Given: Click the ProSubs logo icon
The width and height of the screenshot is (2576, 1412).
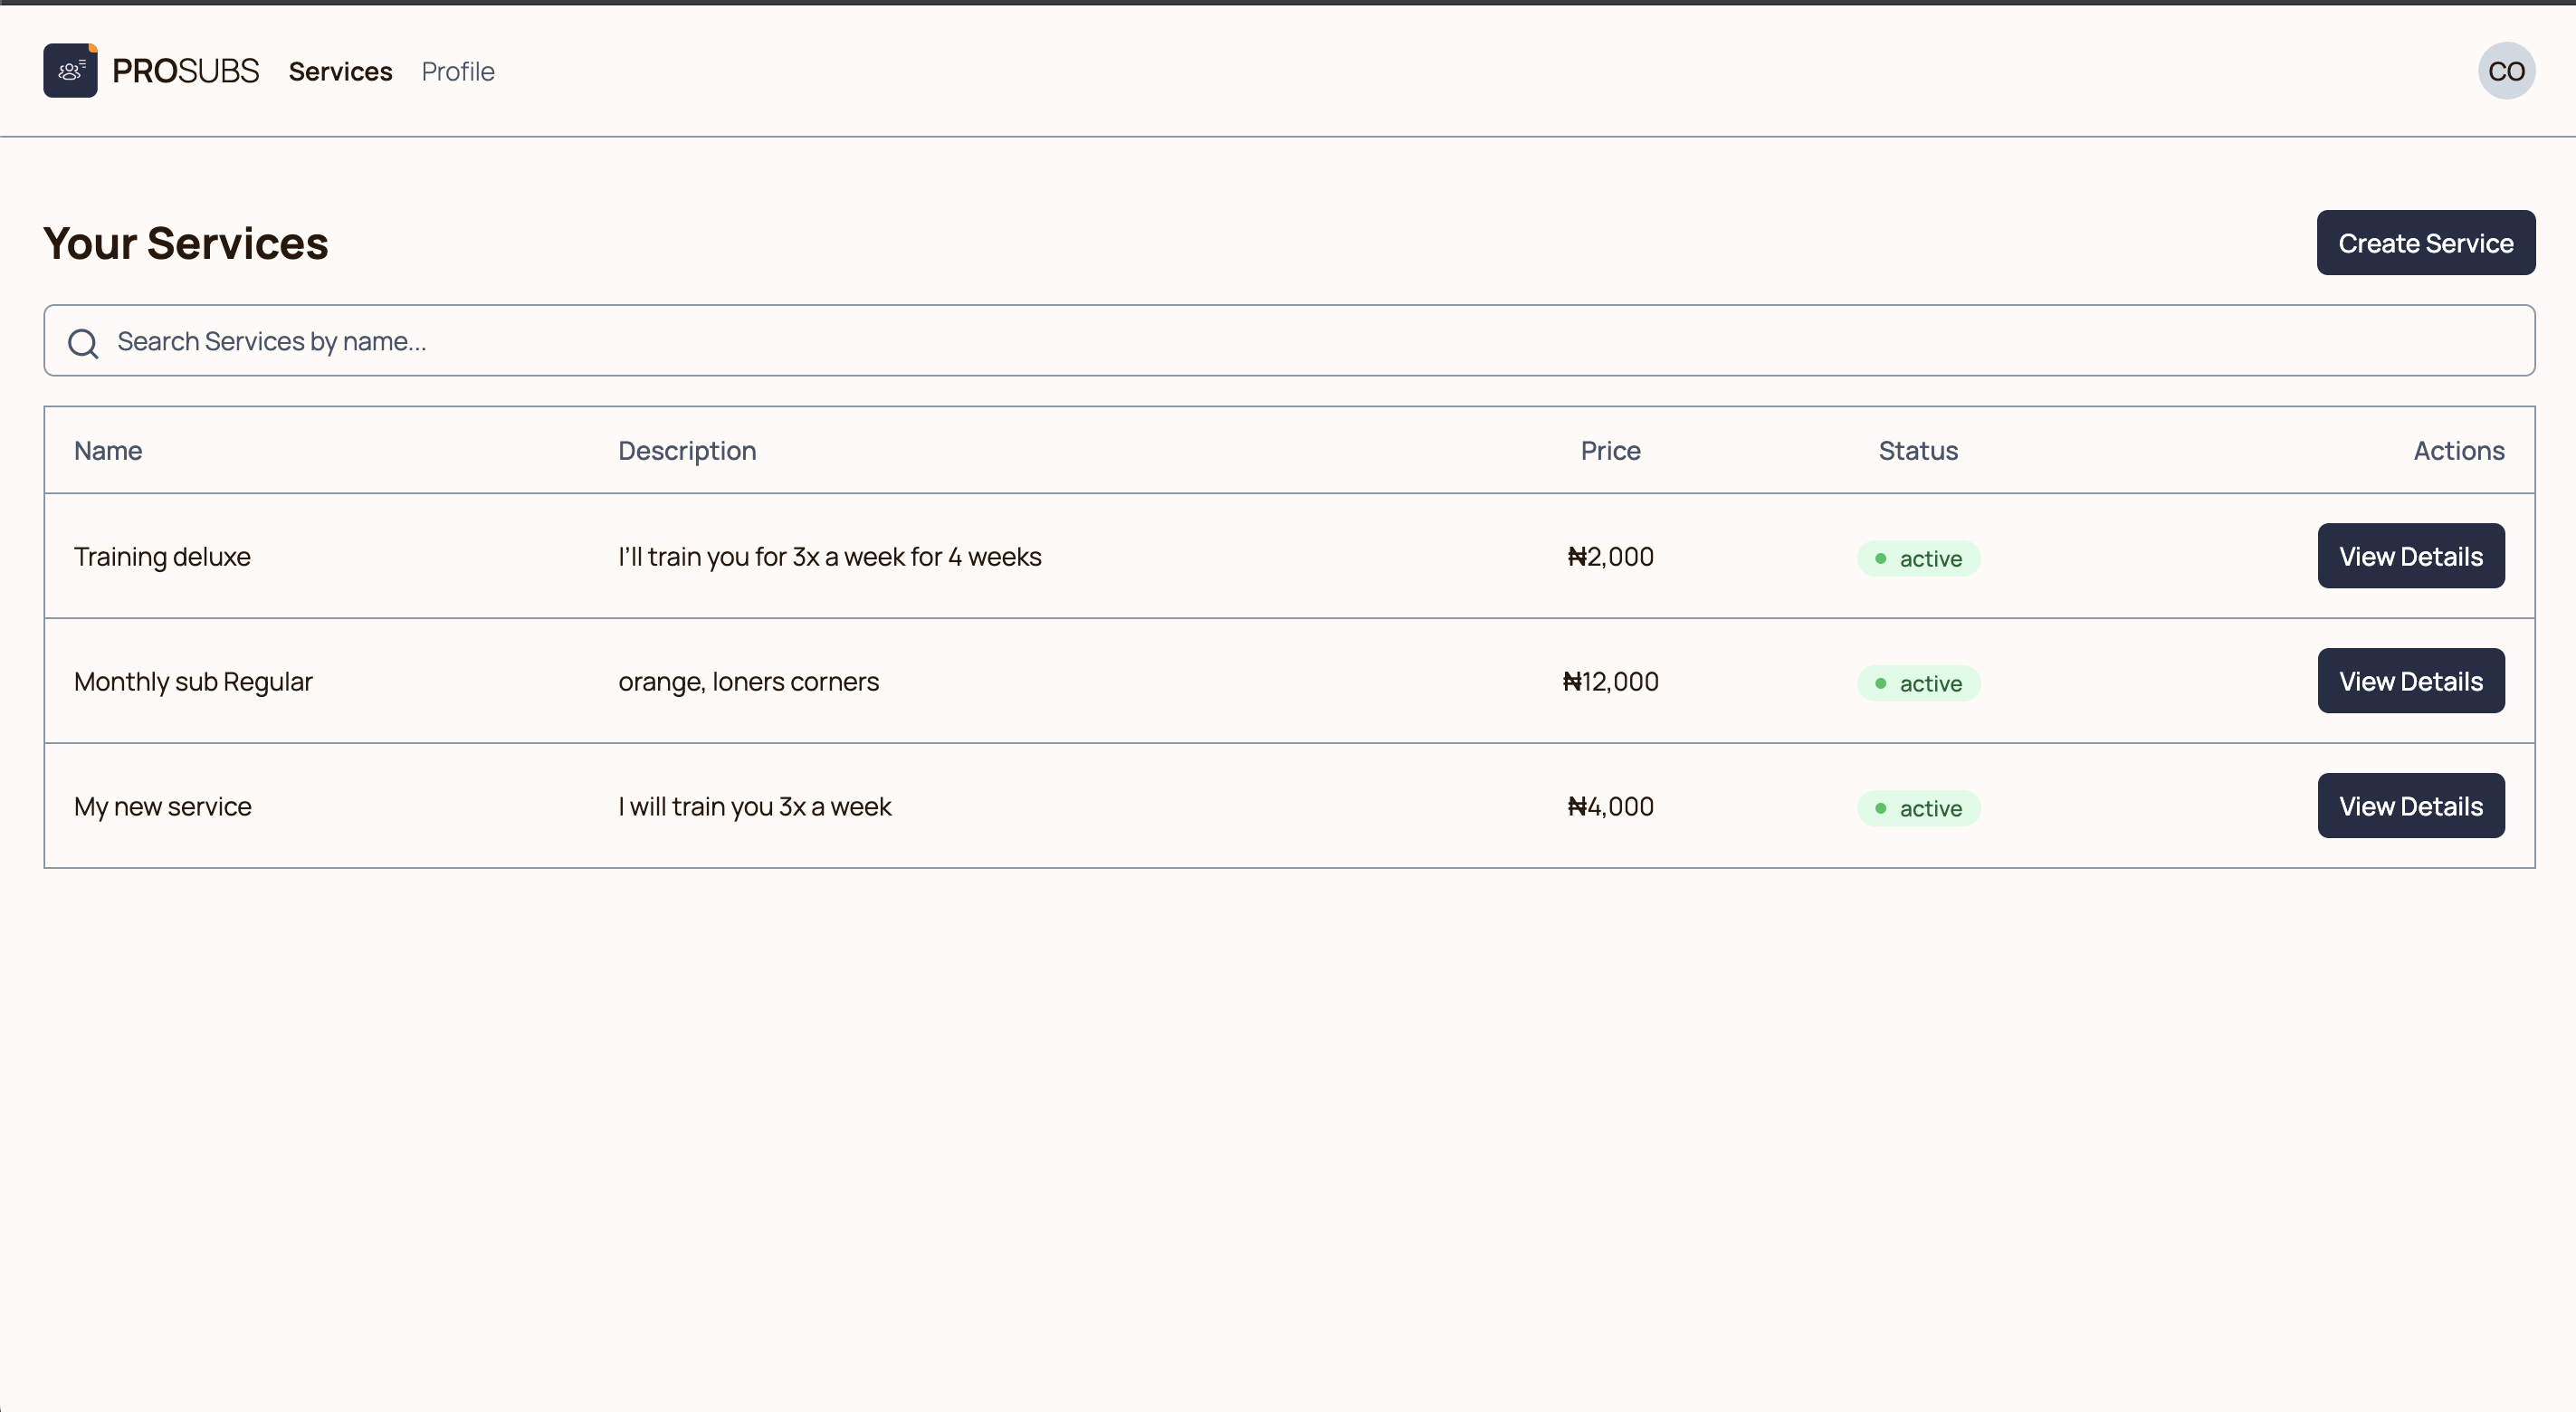Looking at the screenshot, I should click(70, 70).
